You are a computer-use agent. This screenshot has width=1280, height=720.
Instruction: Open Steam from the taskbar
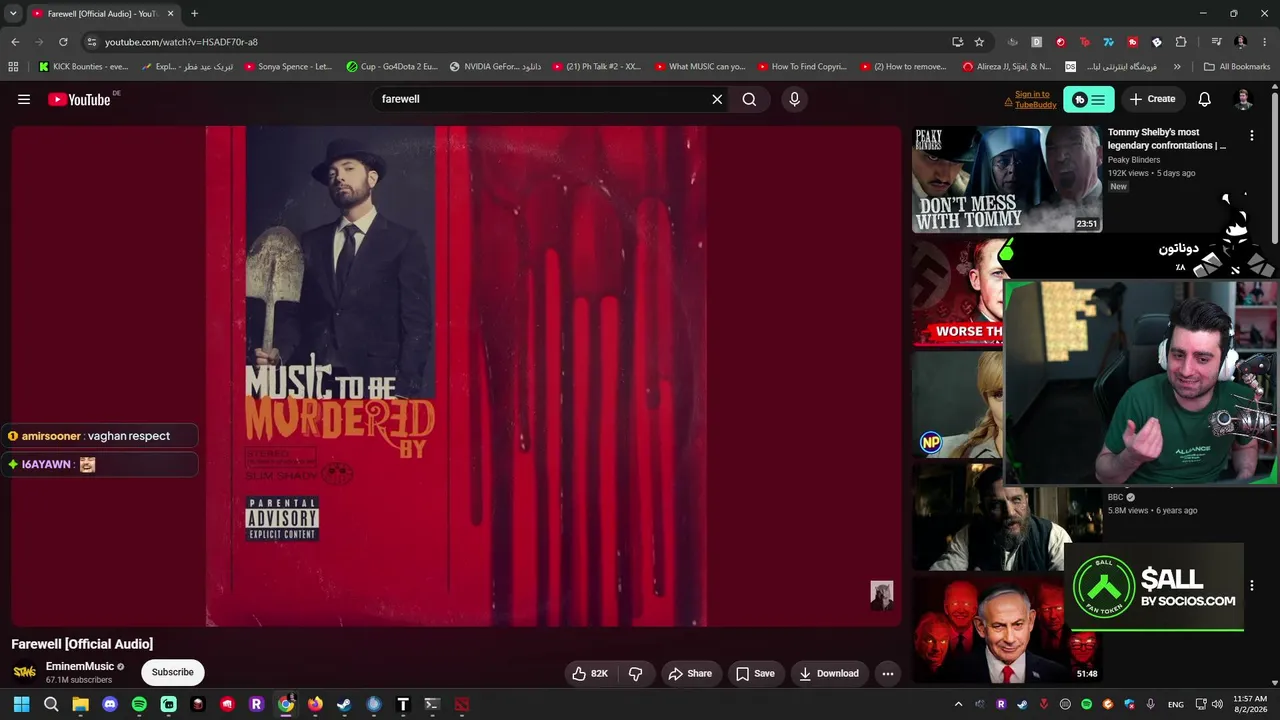point(344,704)
